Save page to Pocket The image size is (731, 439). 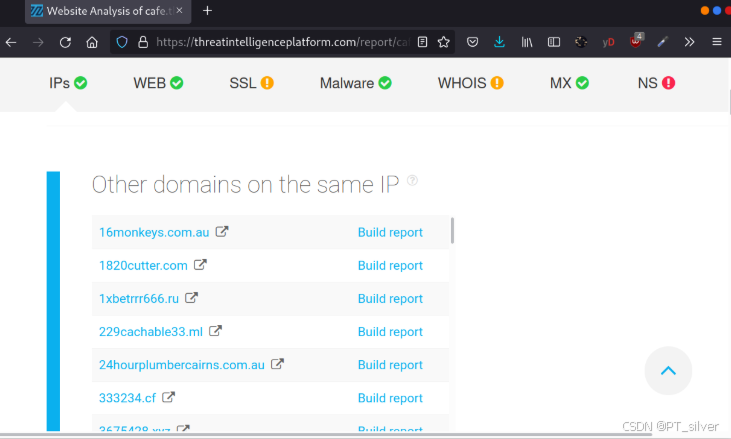[x=472, y=42]
